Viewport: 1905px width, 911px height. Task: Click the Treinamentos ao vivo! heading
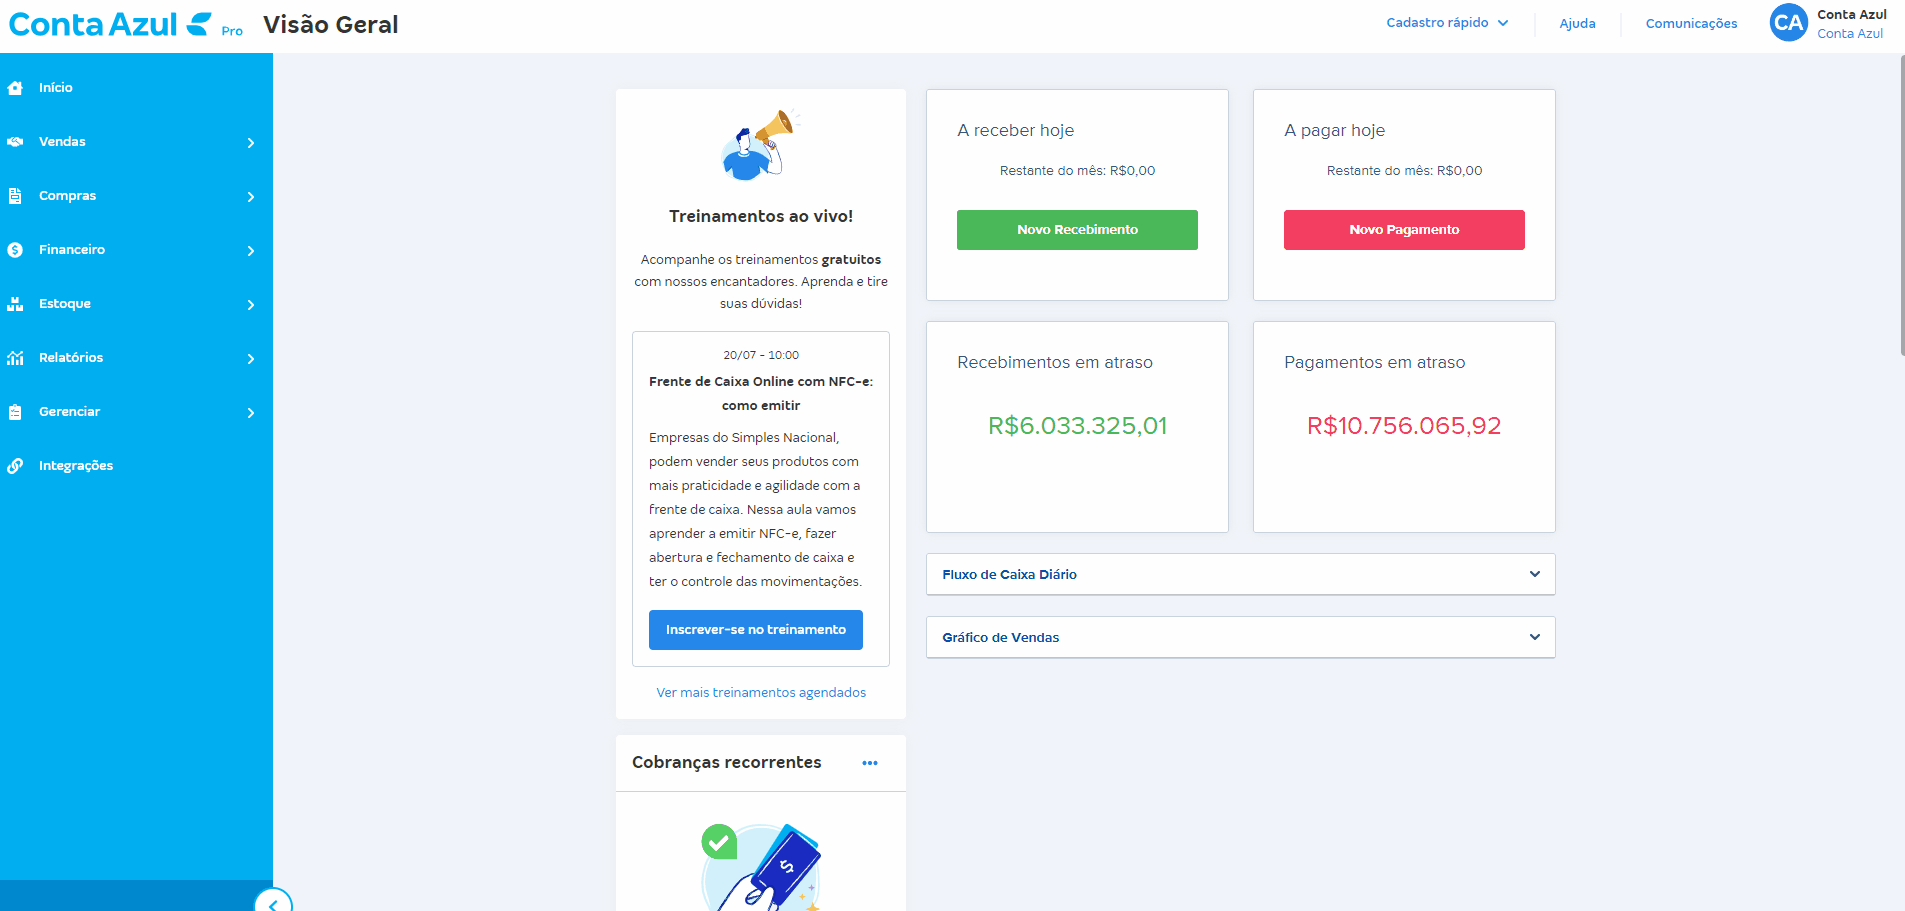pyautogui.click(x=761, y=217)
